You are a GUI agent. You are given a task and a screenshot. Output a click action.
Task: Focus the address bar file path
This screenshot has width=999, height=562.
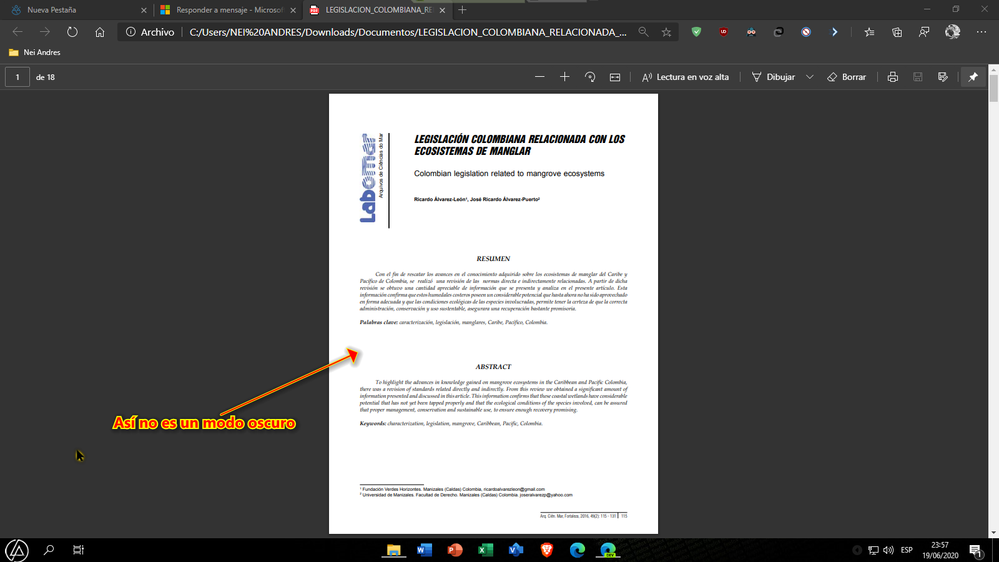pos(408,32)
